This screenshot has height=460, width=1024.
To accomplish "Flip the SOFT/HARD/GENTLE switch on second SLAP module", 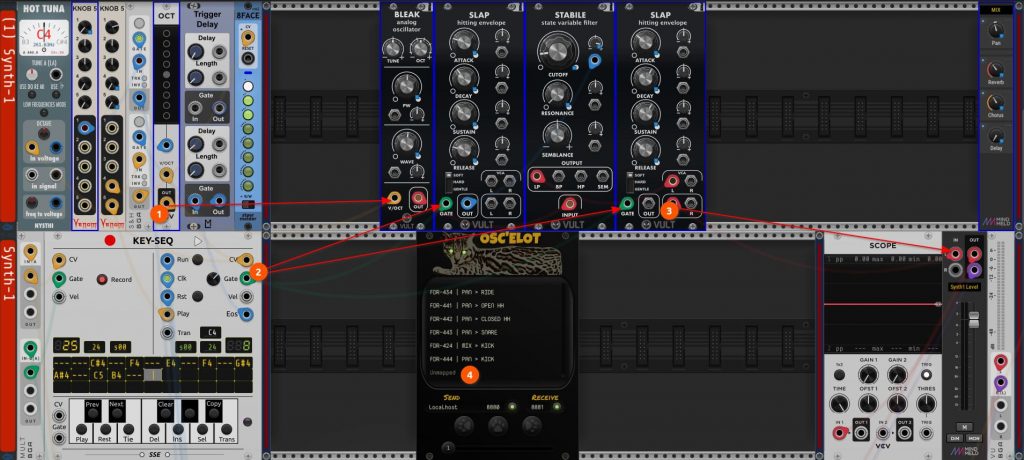I will click(x=629, y=182).
